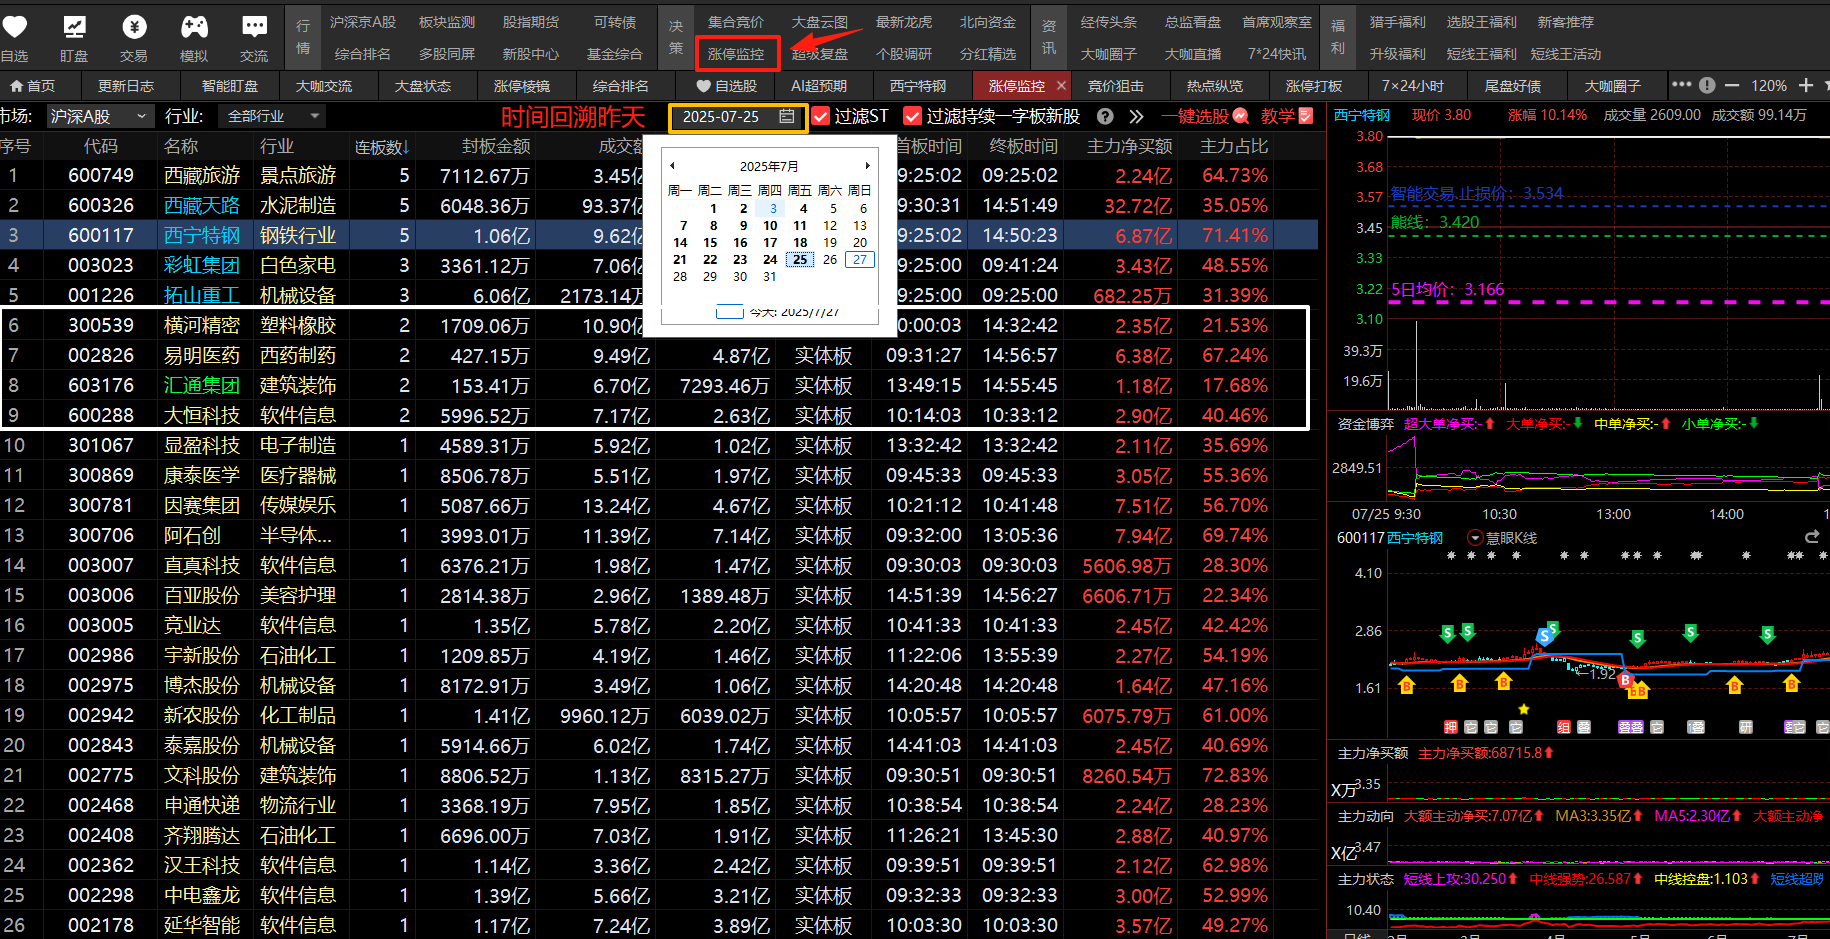1830x939 pixels.
Task: Click the red 组 event tag on K-line
Action: pyautogui.click(x=1563, y=727)
